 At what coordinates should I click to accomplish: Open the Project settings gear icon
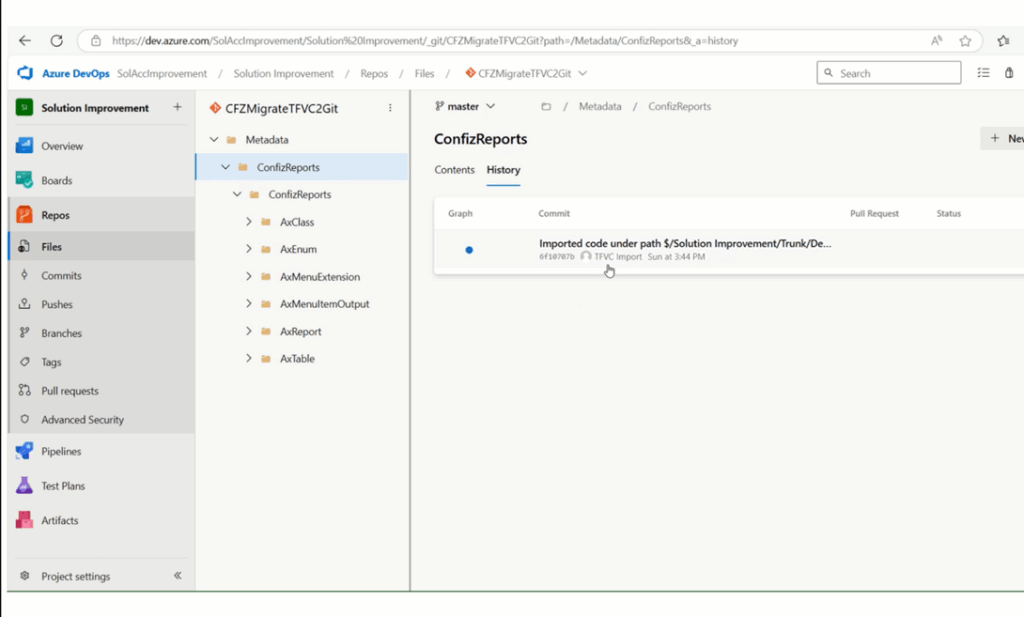[25, 576]
